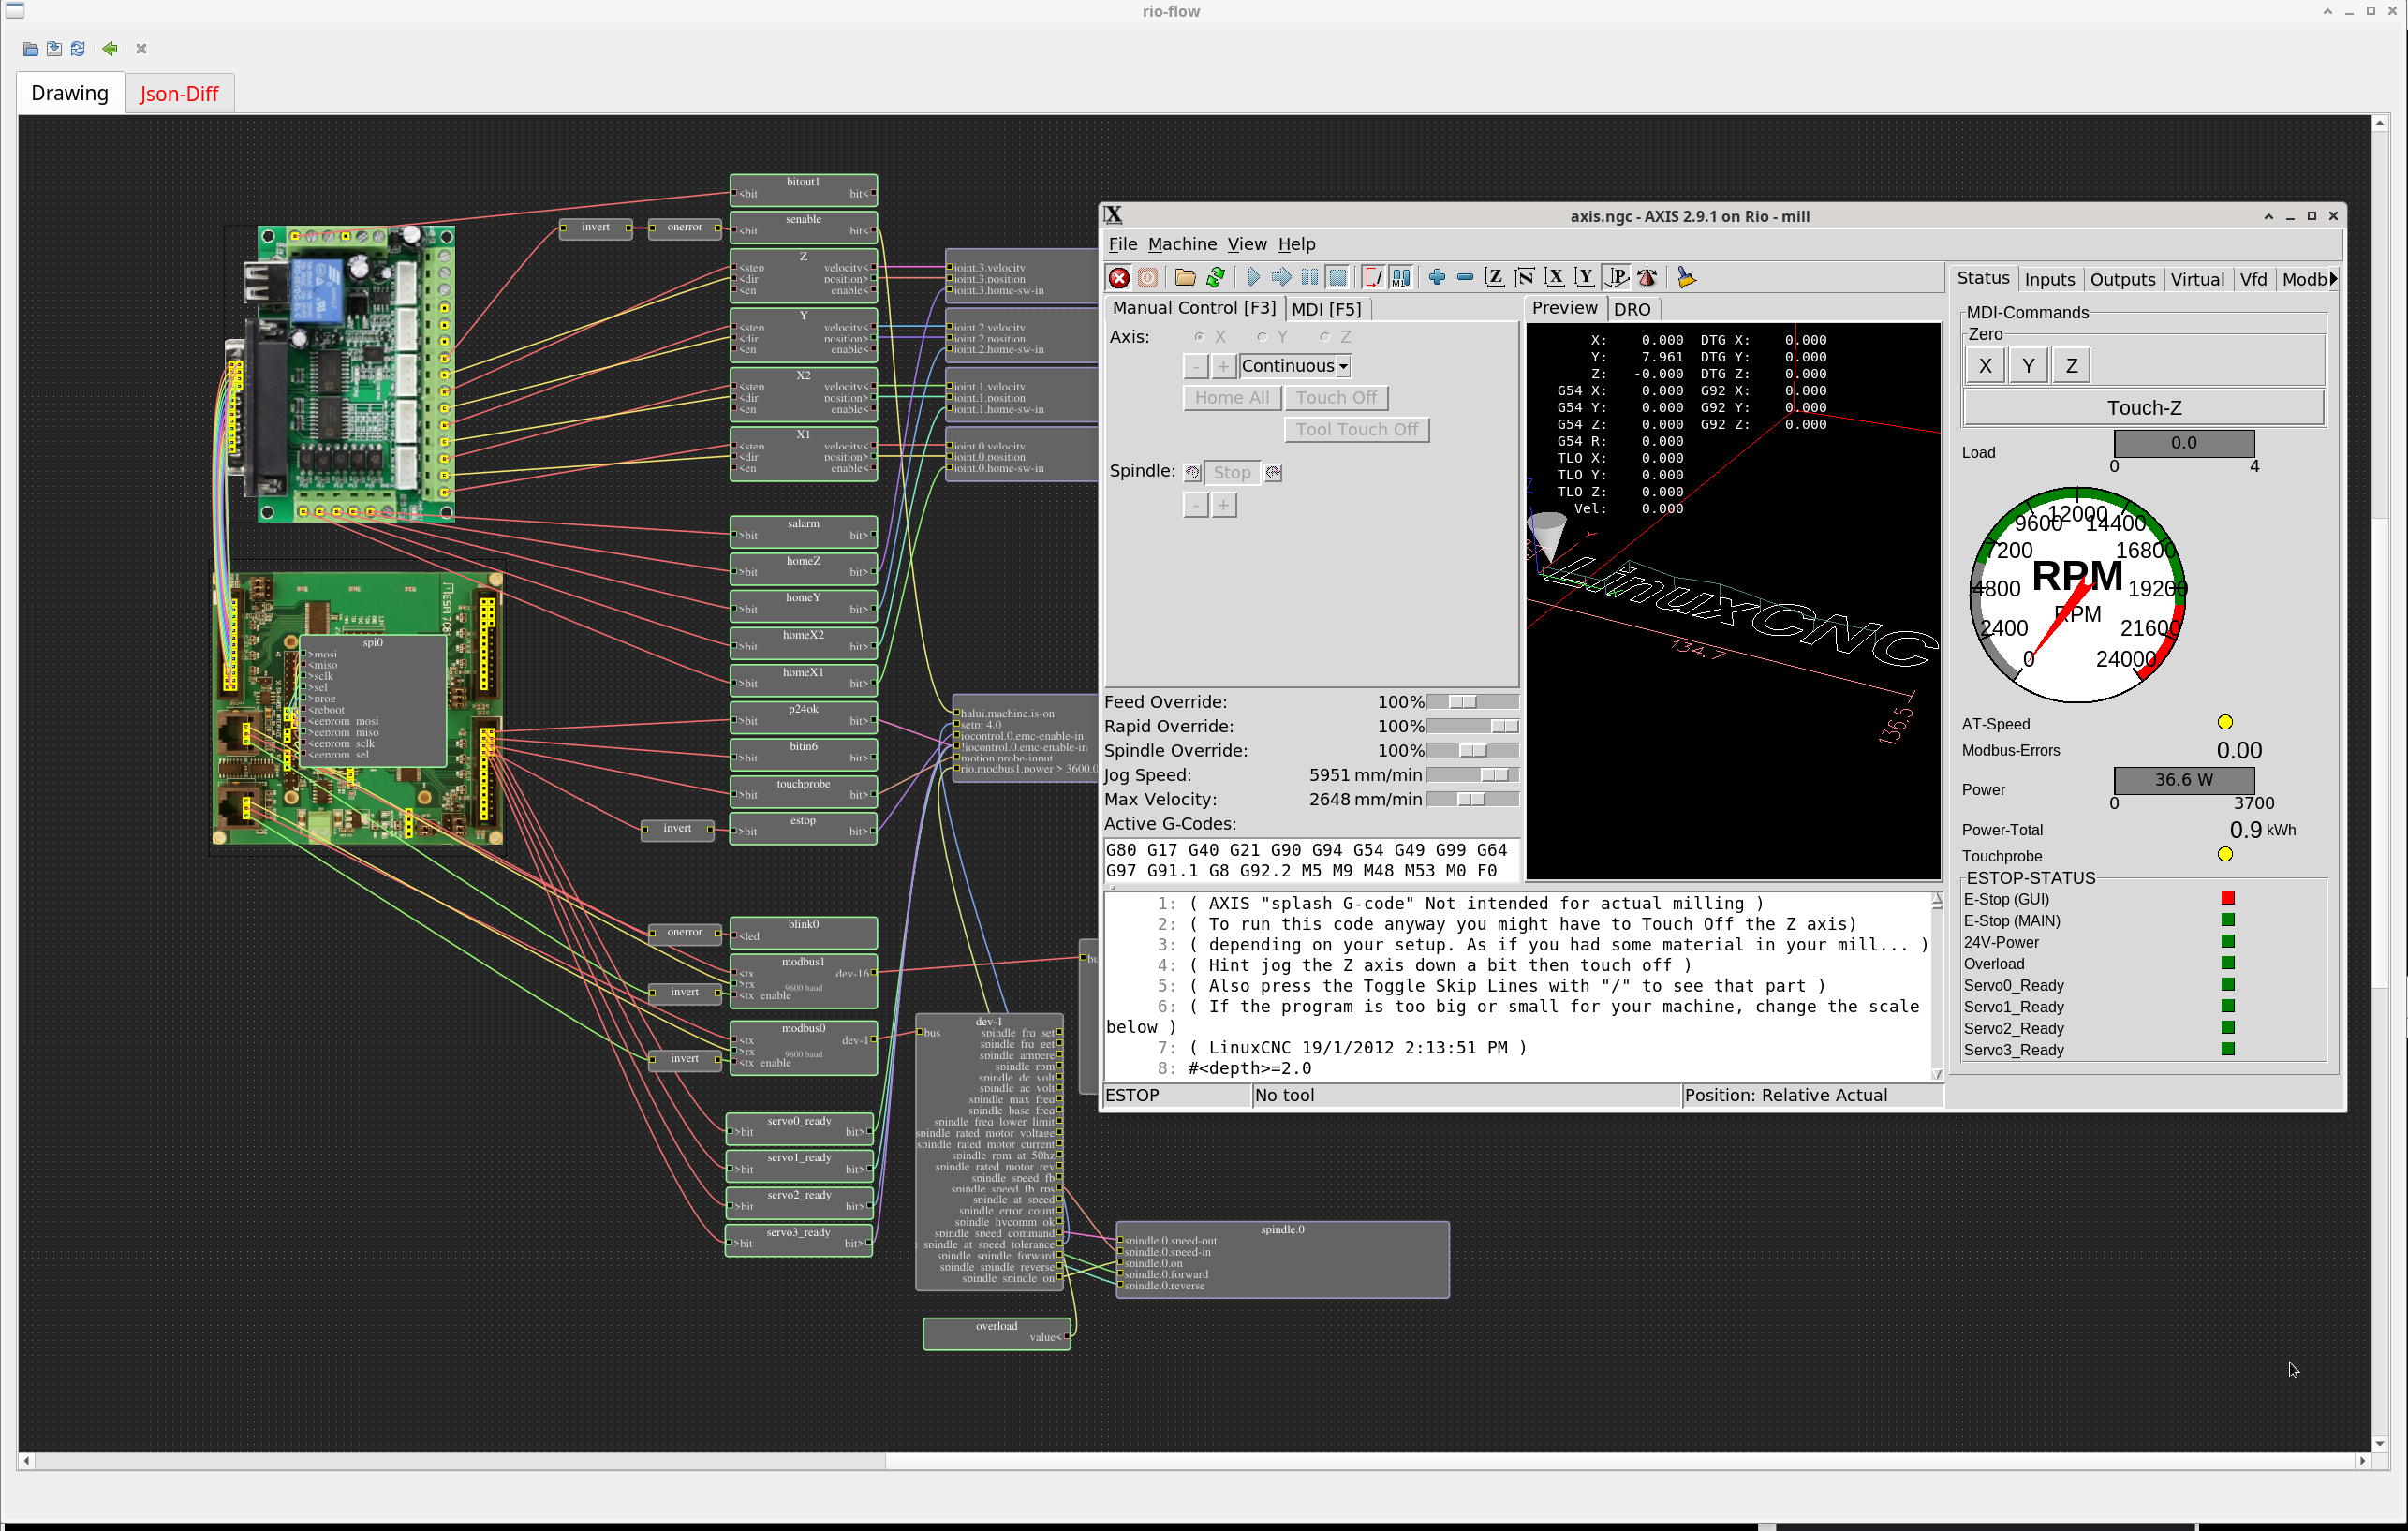Reload the current G-code file

1215,278
